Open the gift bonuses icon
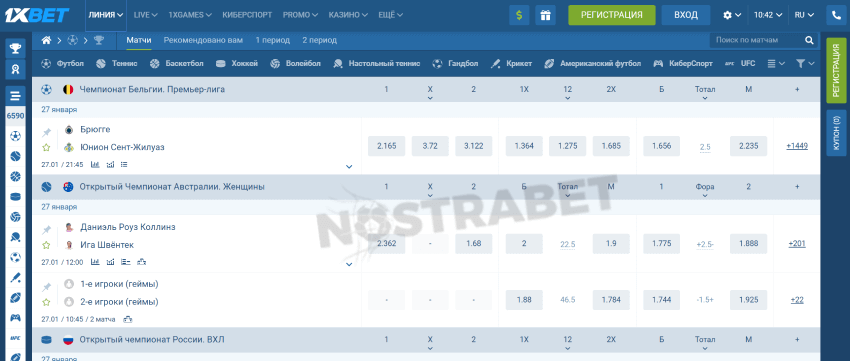This screenshot has width=850, height=361. [x=545, y=15]
